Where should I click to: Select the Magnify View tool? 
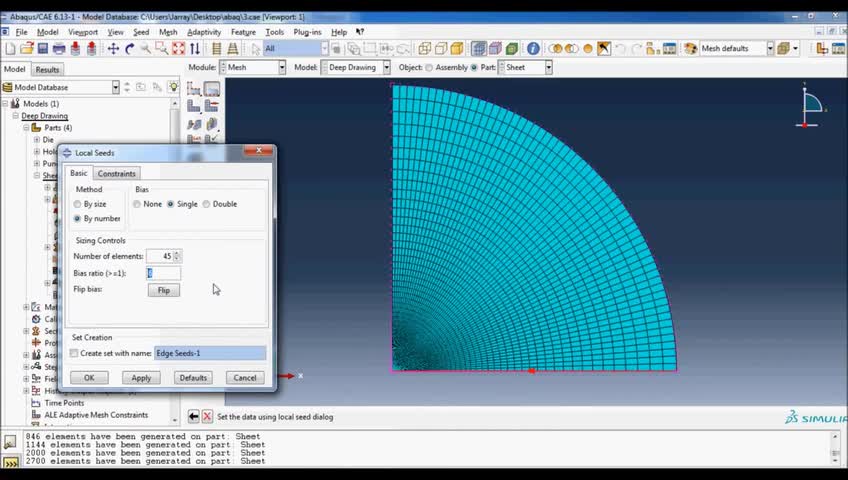[x=145, y=49]
